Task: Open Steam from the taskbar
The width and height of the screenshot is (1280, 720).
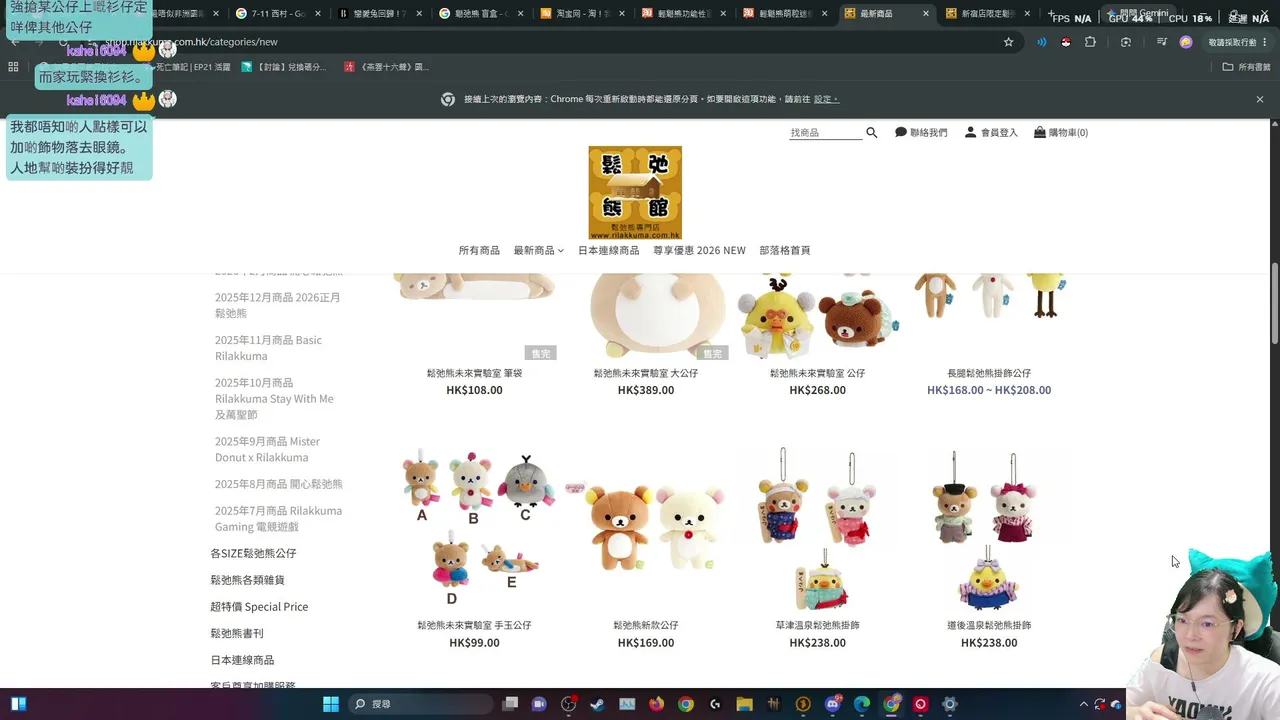Action: [598, 704]
